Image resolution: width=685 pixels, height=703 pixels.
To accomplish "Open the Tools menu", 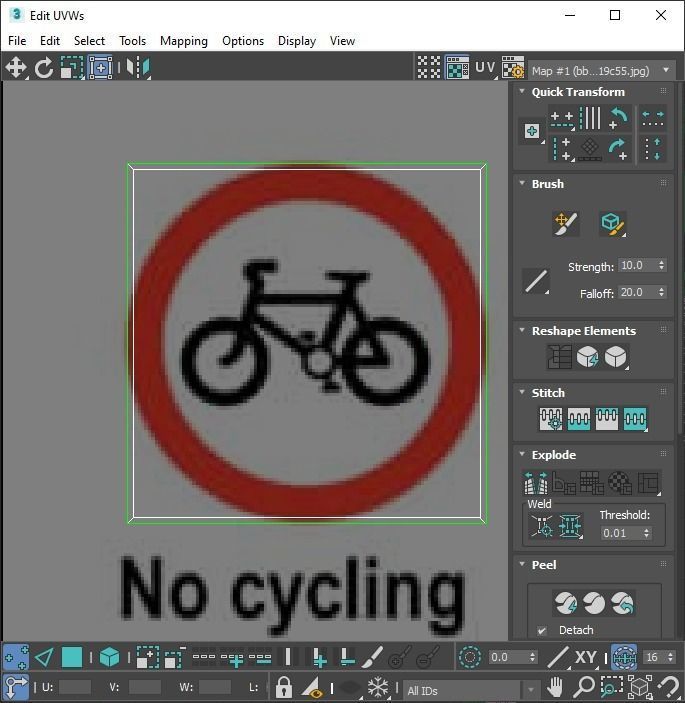I will [x=132, y=41].
